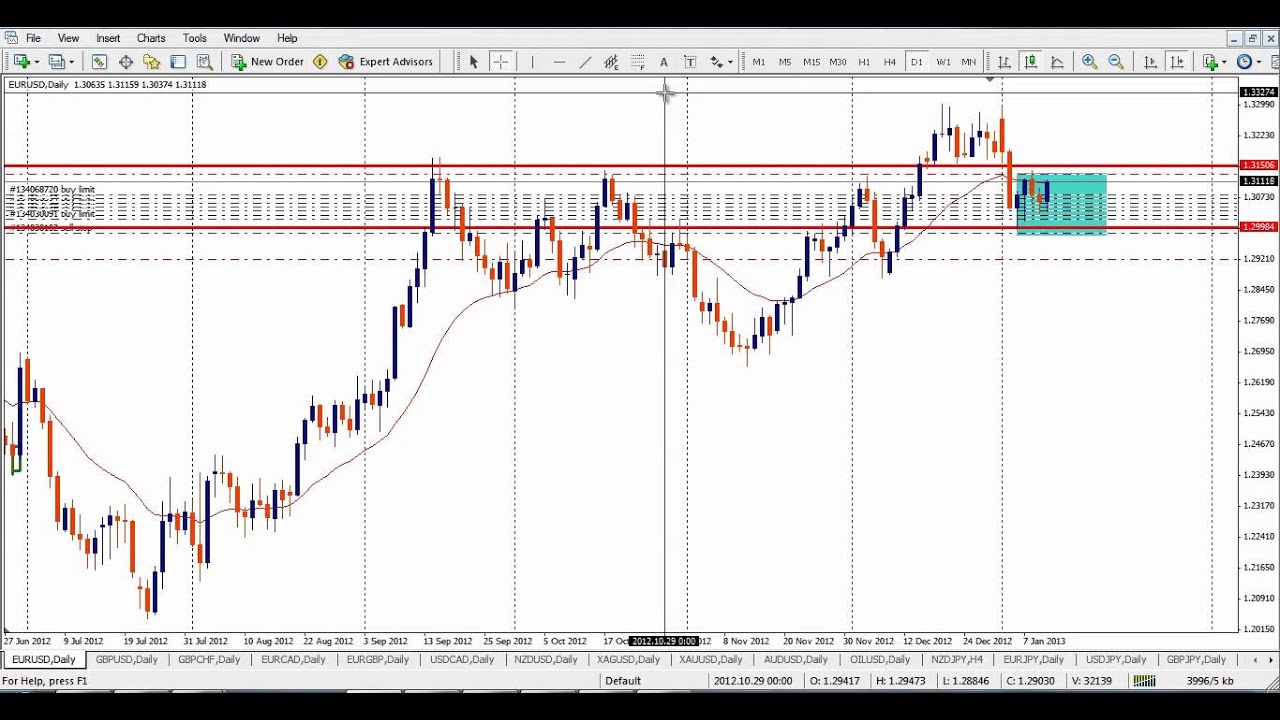Switch to candlestick chart display
1280x720 pixels.
coord(1030,62)
